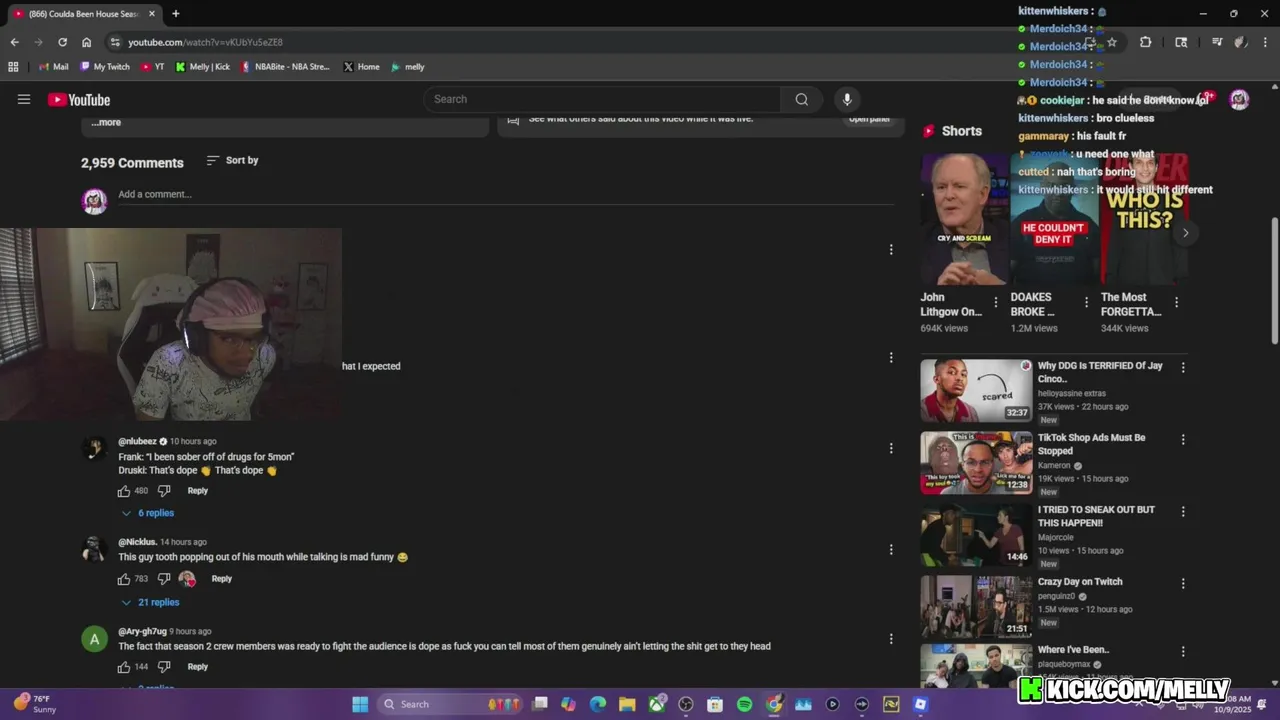Open Microsoft Edge from taskbar
The image size is (1280, 720).
point(598,704)
